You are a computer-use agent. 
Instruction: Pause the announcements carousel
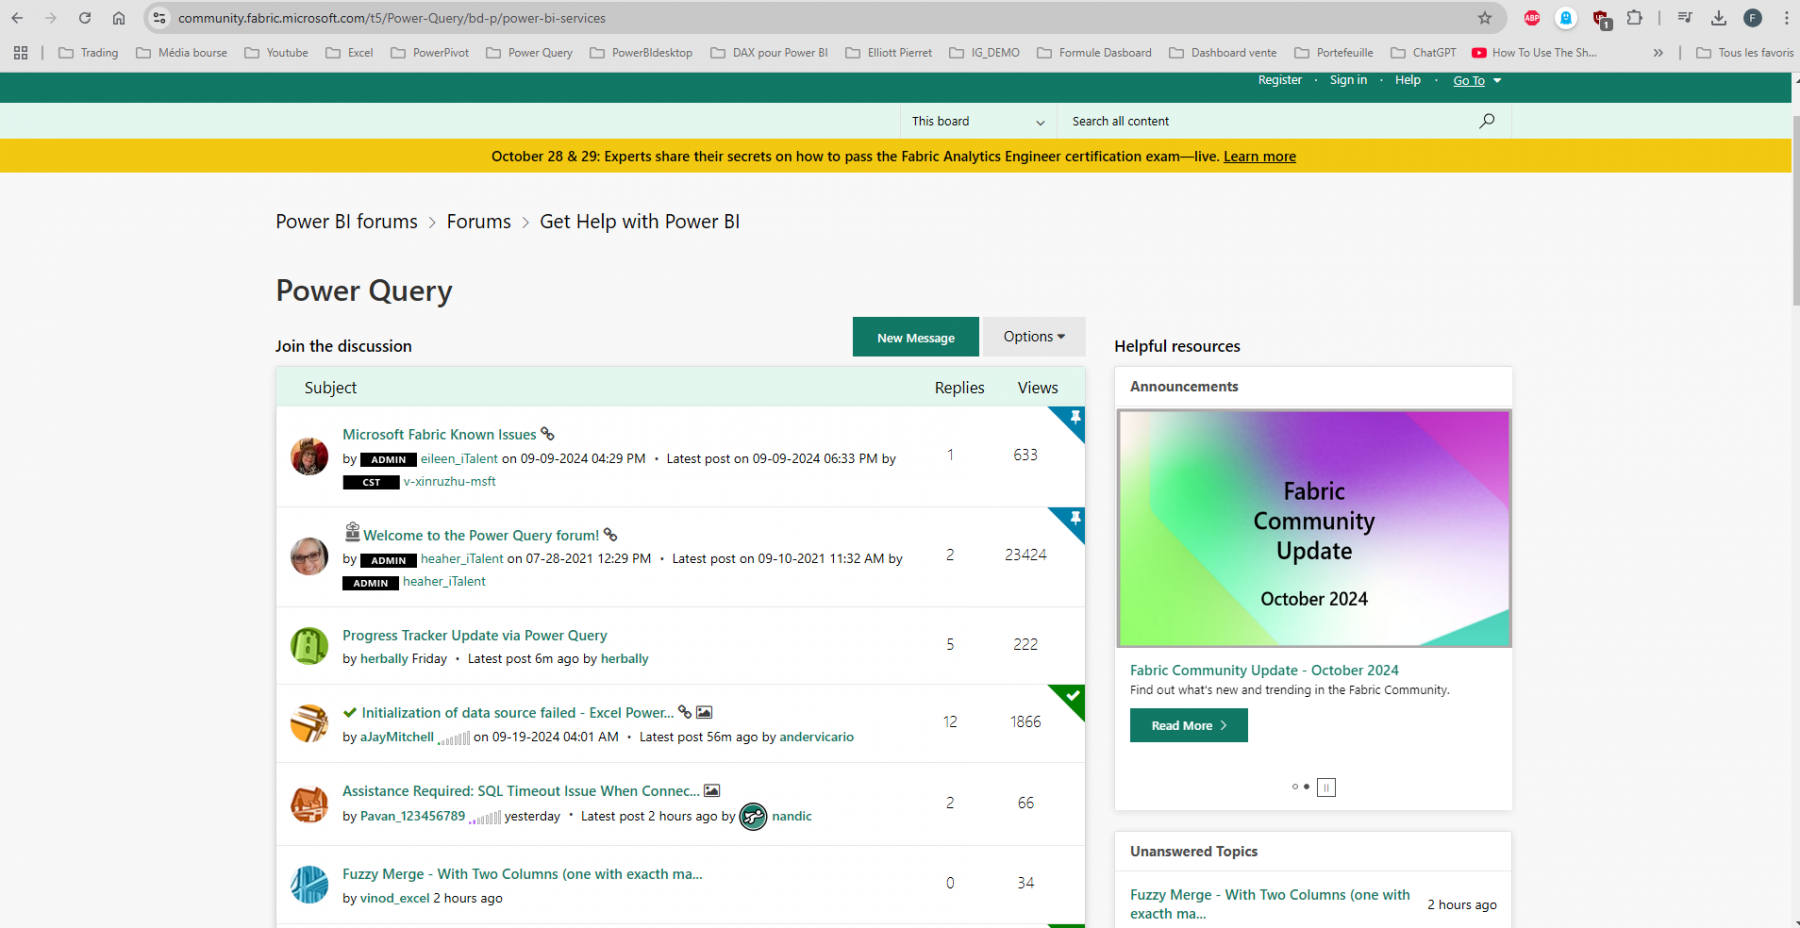[1326, 787]
